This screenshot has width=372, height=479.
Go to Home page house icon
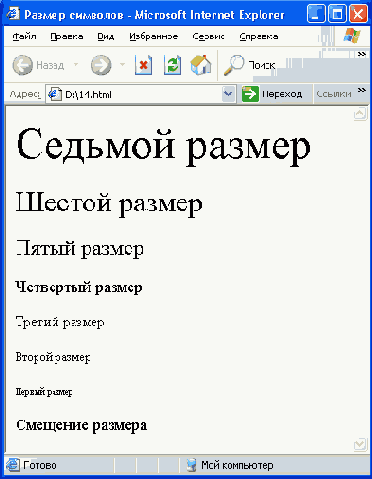[x=201, y=65]
